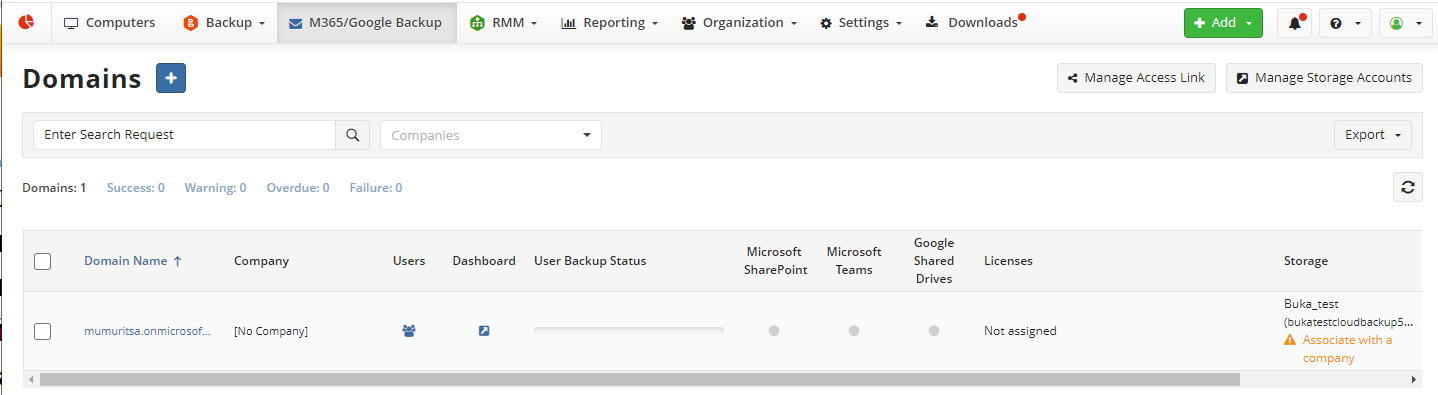Click the blue plus icon beside Domains
1438x395 pixels.
point(171,78)
